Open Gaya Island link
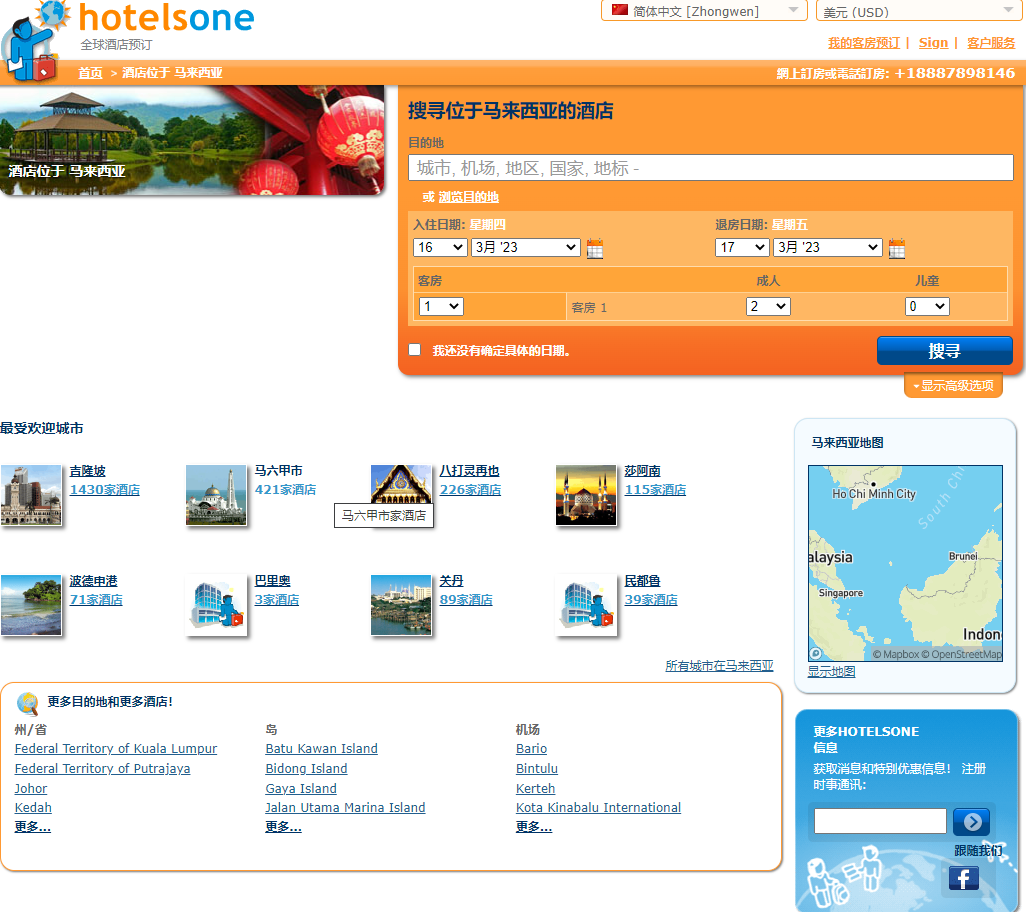Viewport: 1026px width, 912px height. coord(301,788)
